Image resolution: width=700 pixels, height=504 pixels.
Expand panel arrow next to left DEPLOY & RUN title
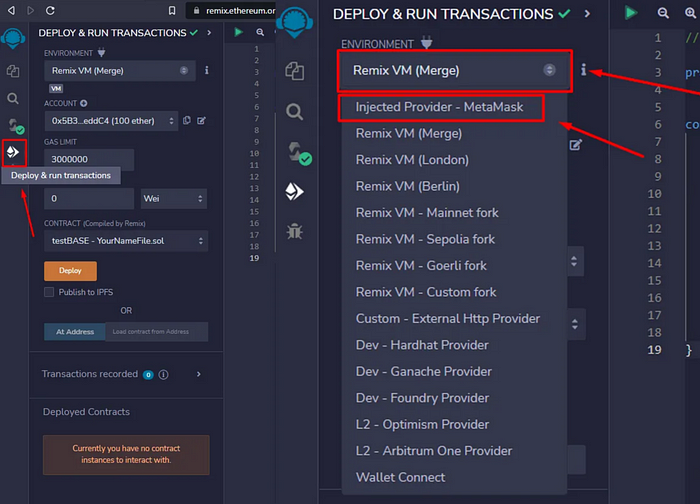pyautogui.click(x=209, y=33)
